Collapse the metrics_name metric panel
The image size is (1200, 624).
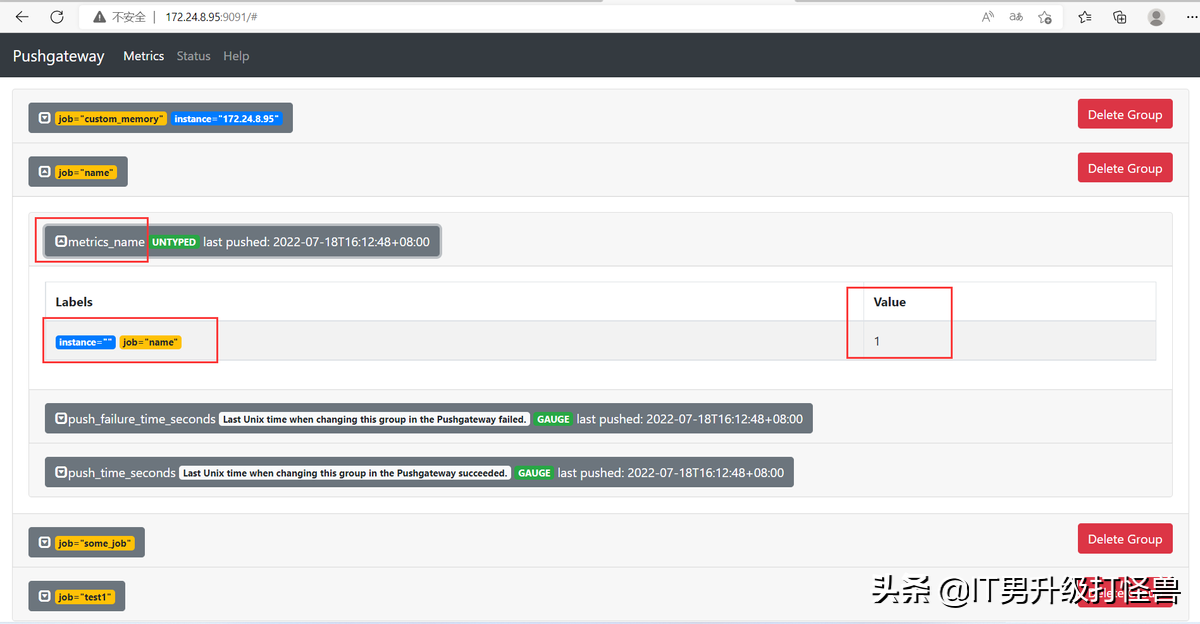click(61, 242)
